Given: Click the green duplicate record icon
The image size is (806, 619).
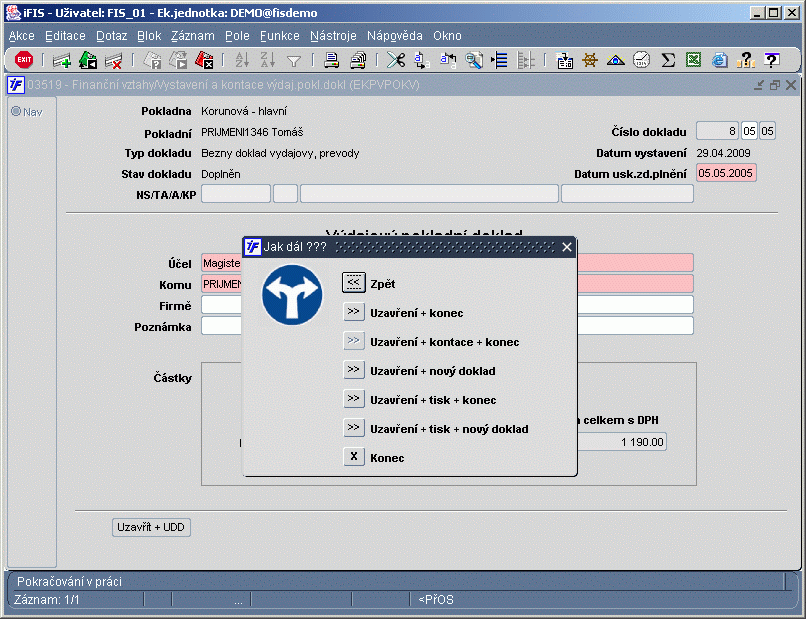Looking at the screenshot, I should tap(88, 61).
